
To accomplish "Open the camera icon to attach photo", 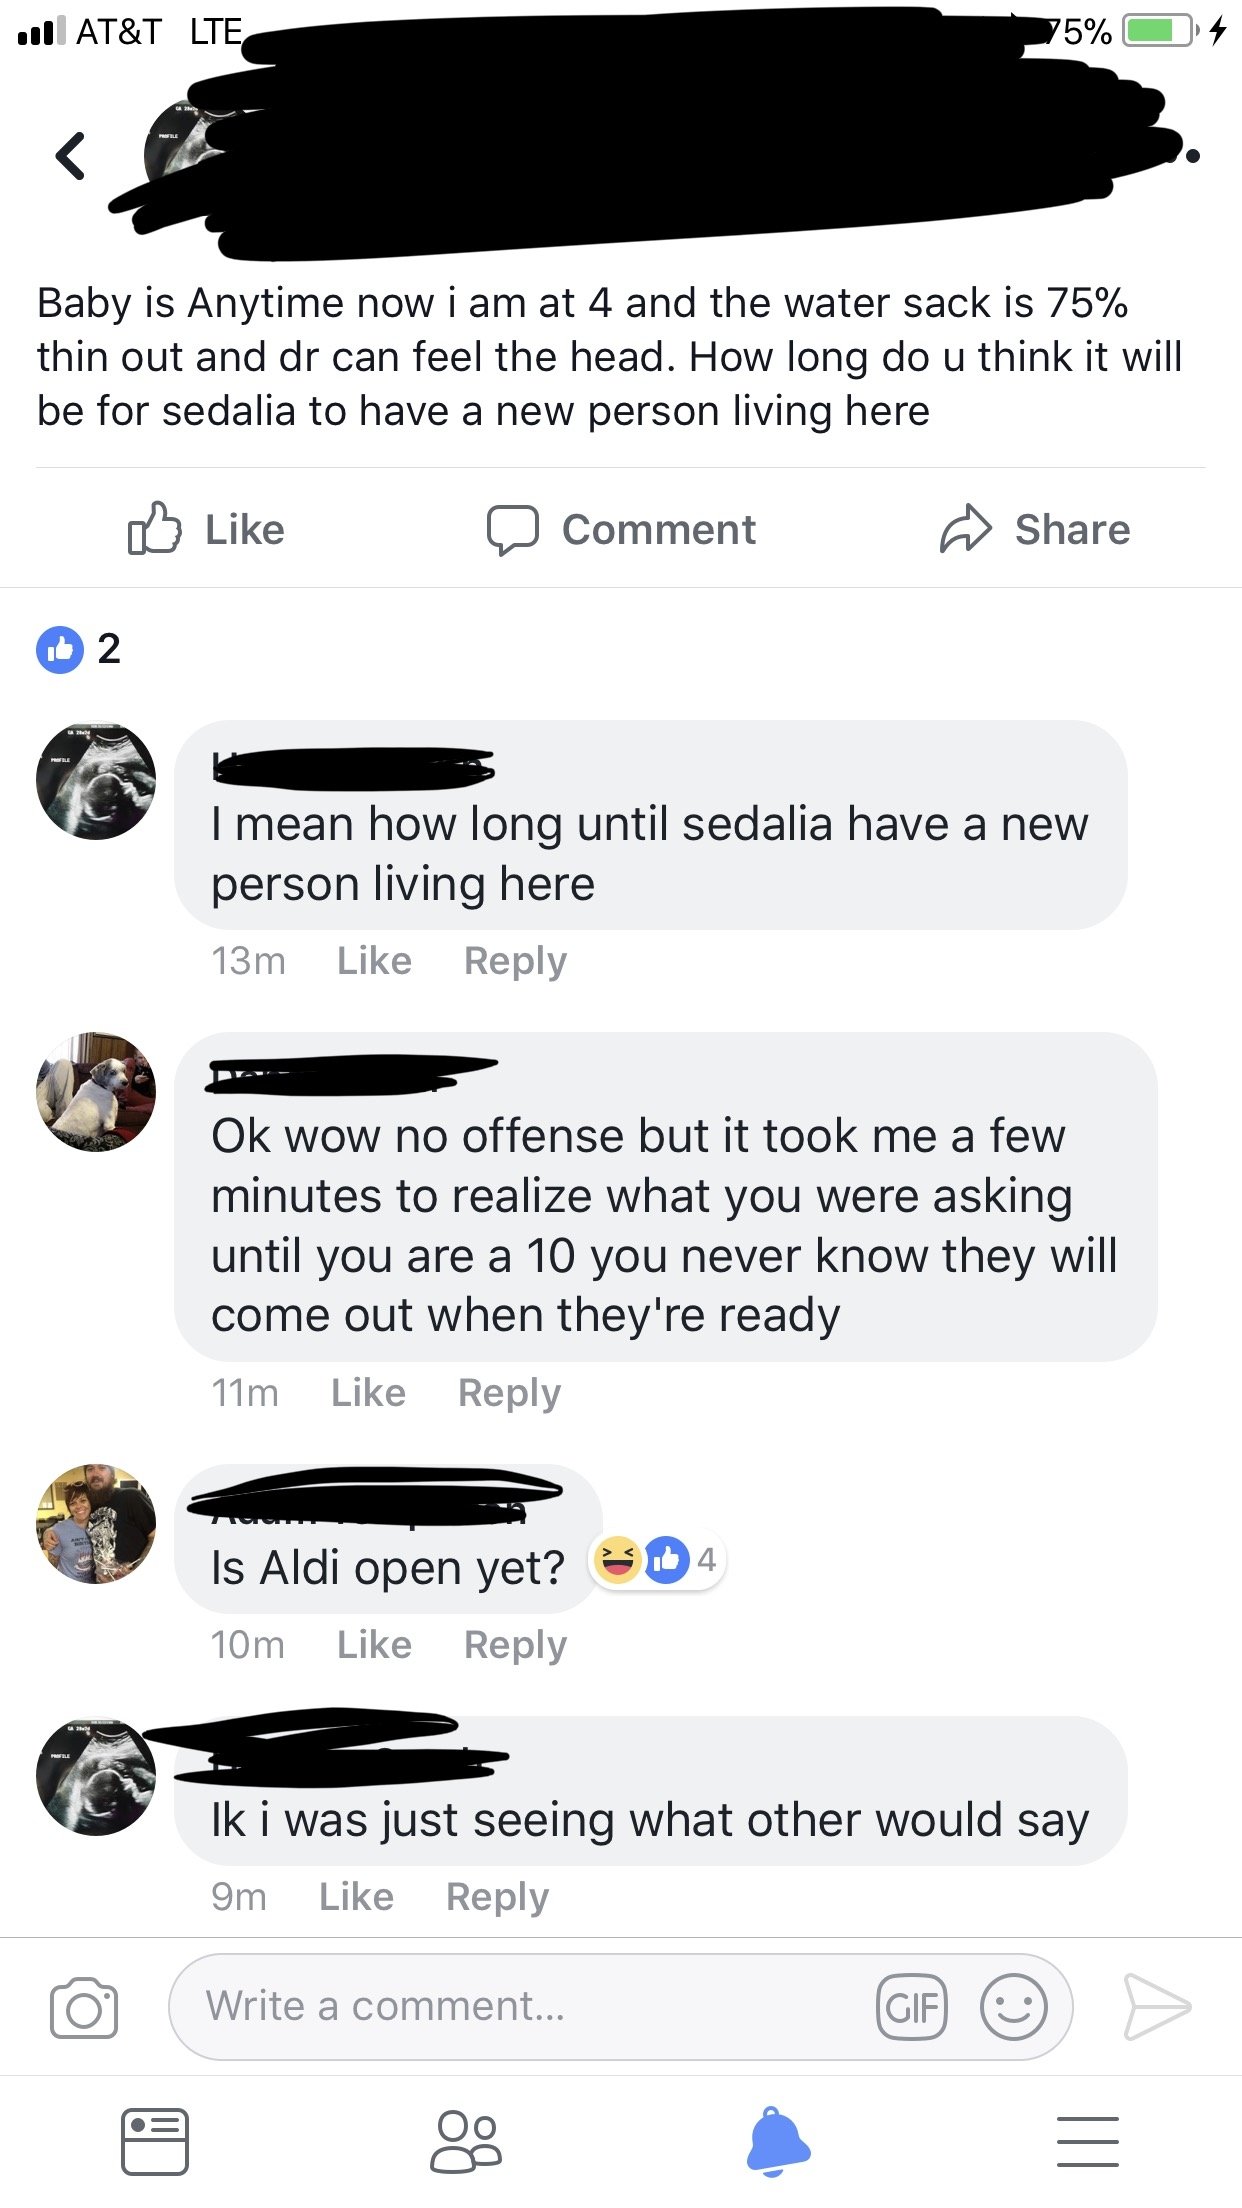I will click(84, 2007).
